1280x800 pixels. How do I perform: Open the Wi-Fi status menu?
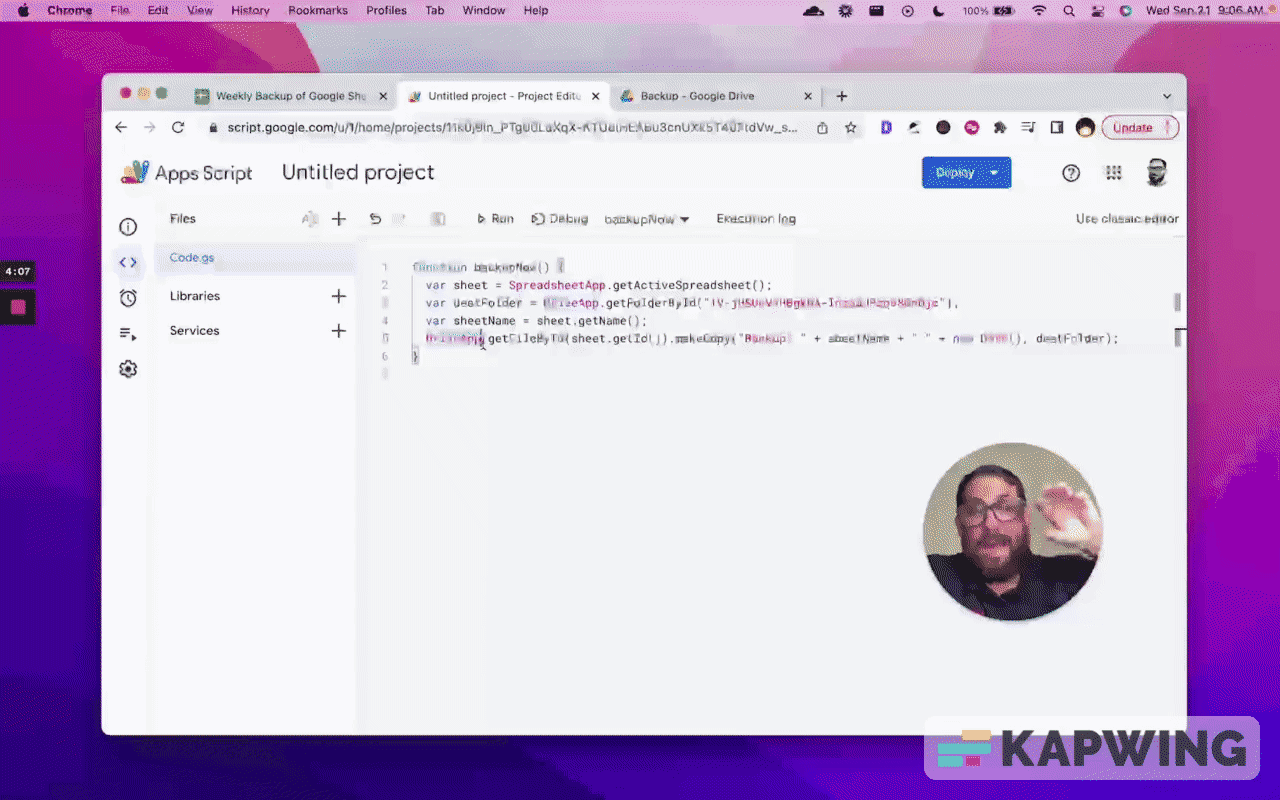tap(1039, 10)
